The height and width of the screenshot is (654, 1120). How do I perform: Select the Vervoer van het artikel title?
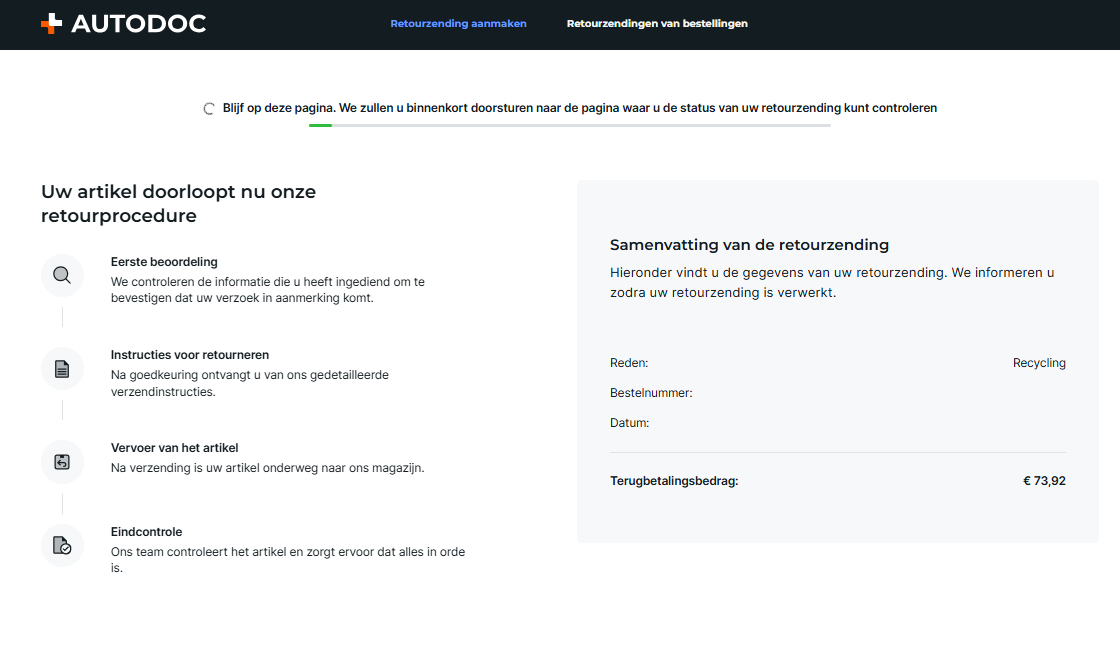174,448
